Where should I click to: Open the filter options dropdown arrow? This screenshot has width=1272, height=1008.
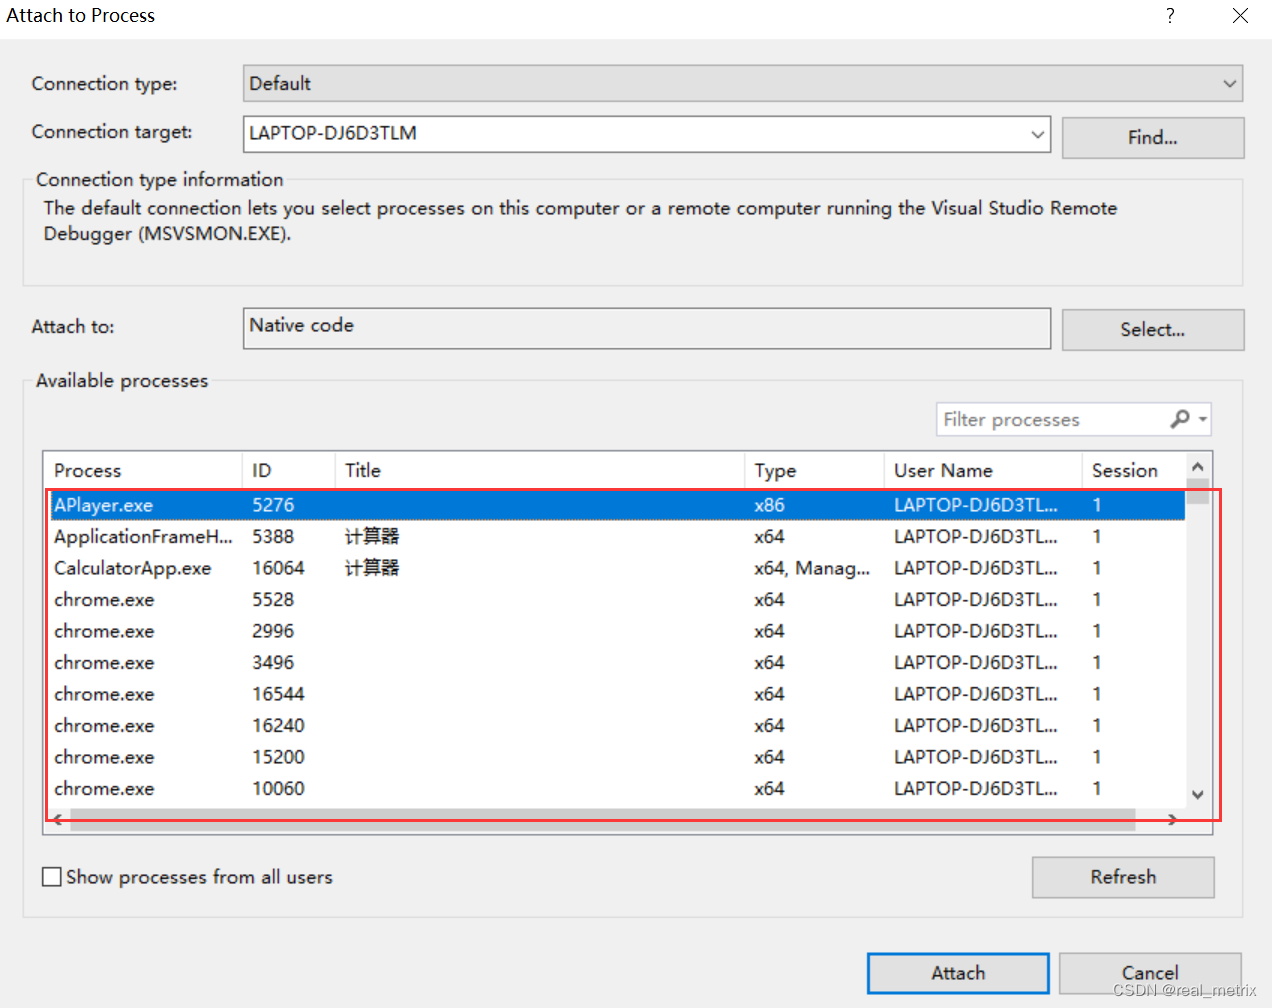click(x=1203, y=420)
